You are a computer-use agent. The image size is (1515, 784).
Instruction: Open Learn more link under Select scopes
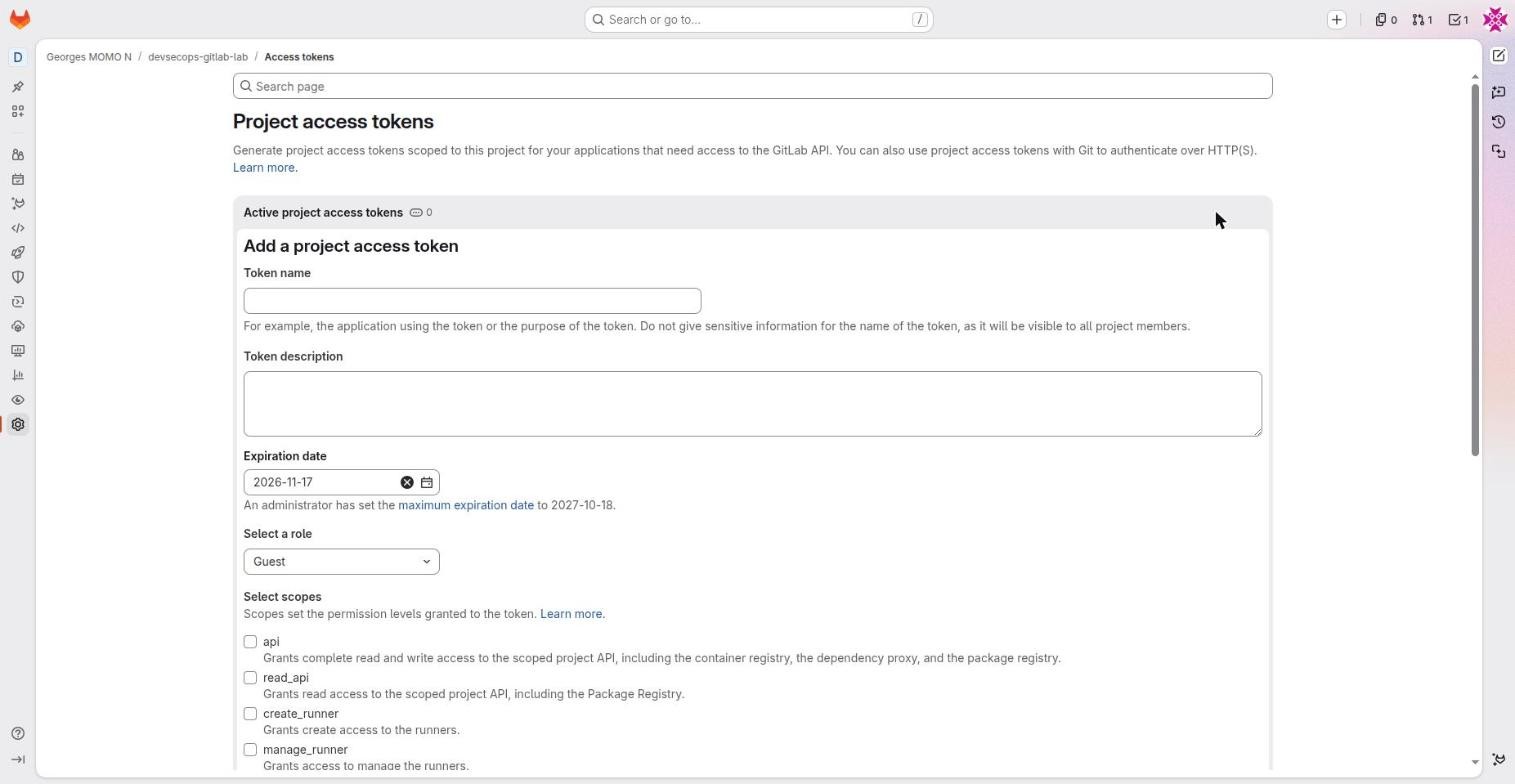(x=572, y=614)
